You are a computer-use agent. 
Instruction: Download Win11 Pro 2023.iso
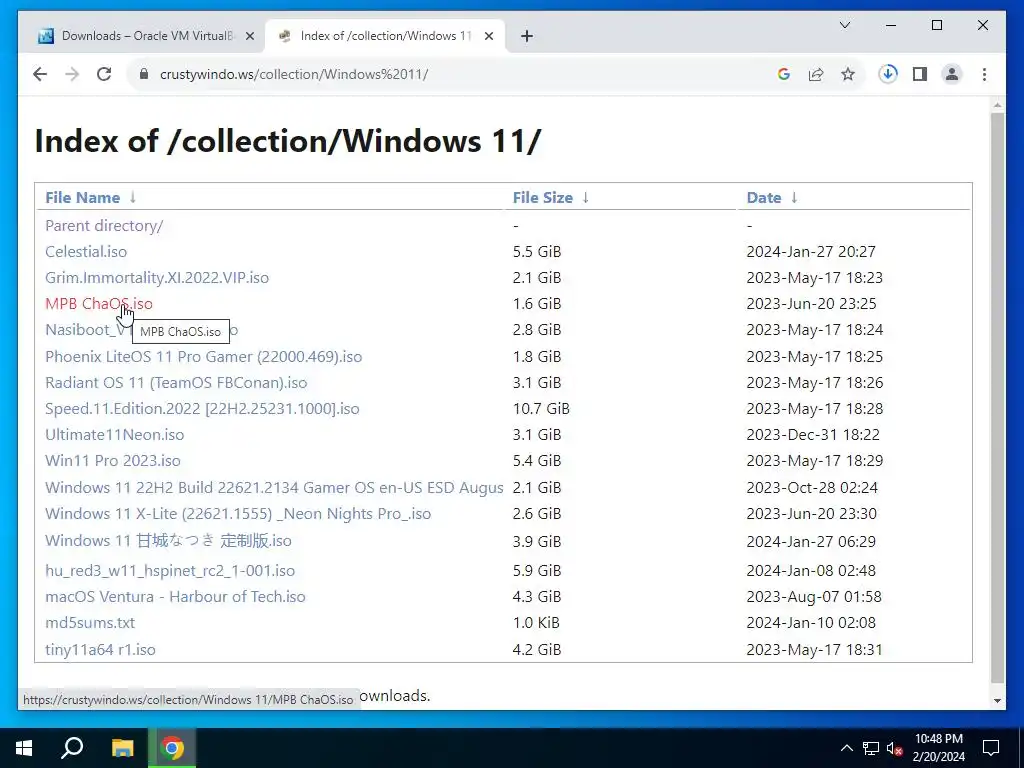coord(112,461)
